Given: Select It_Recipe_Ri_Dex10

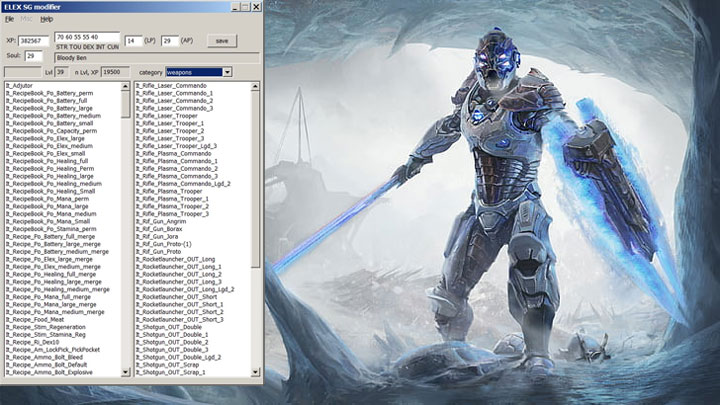Looking at the screenshot, I should (x=33, y=342).
